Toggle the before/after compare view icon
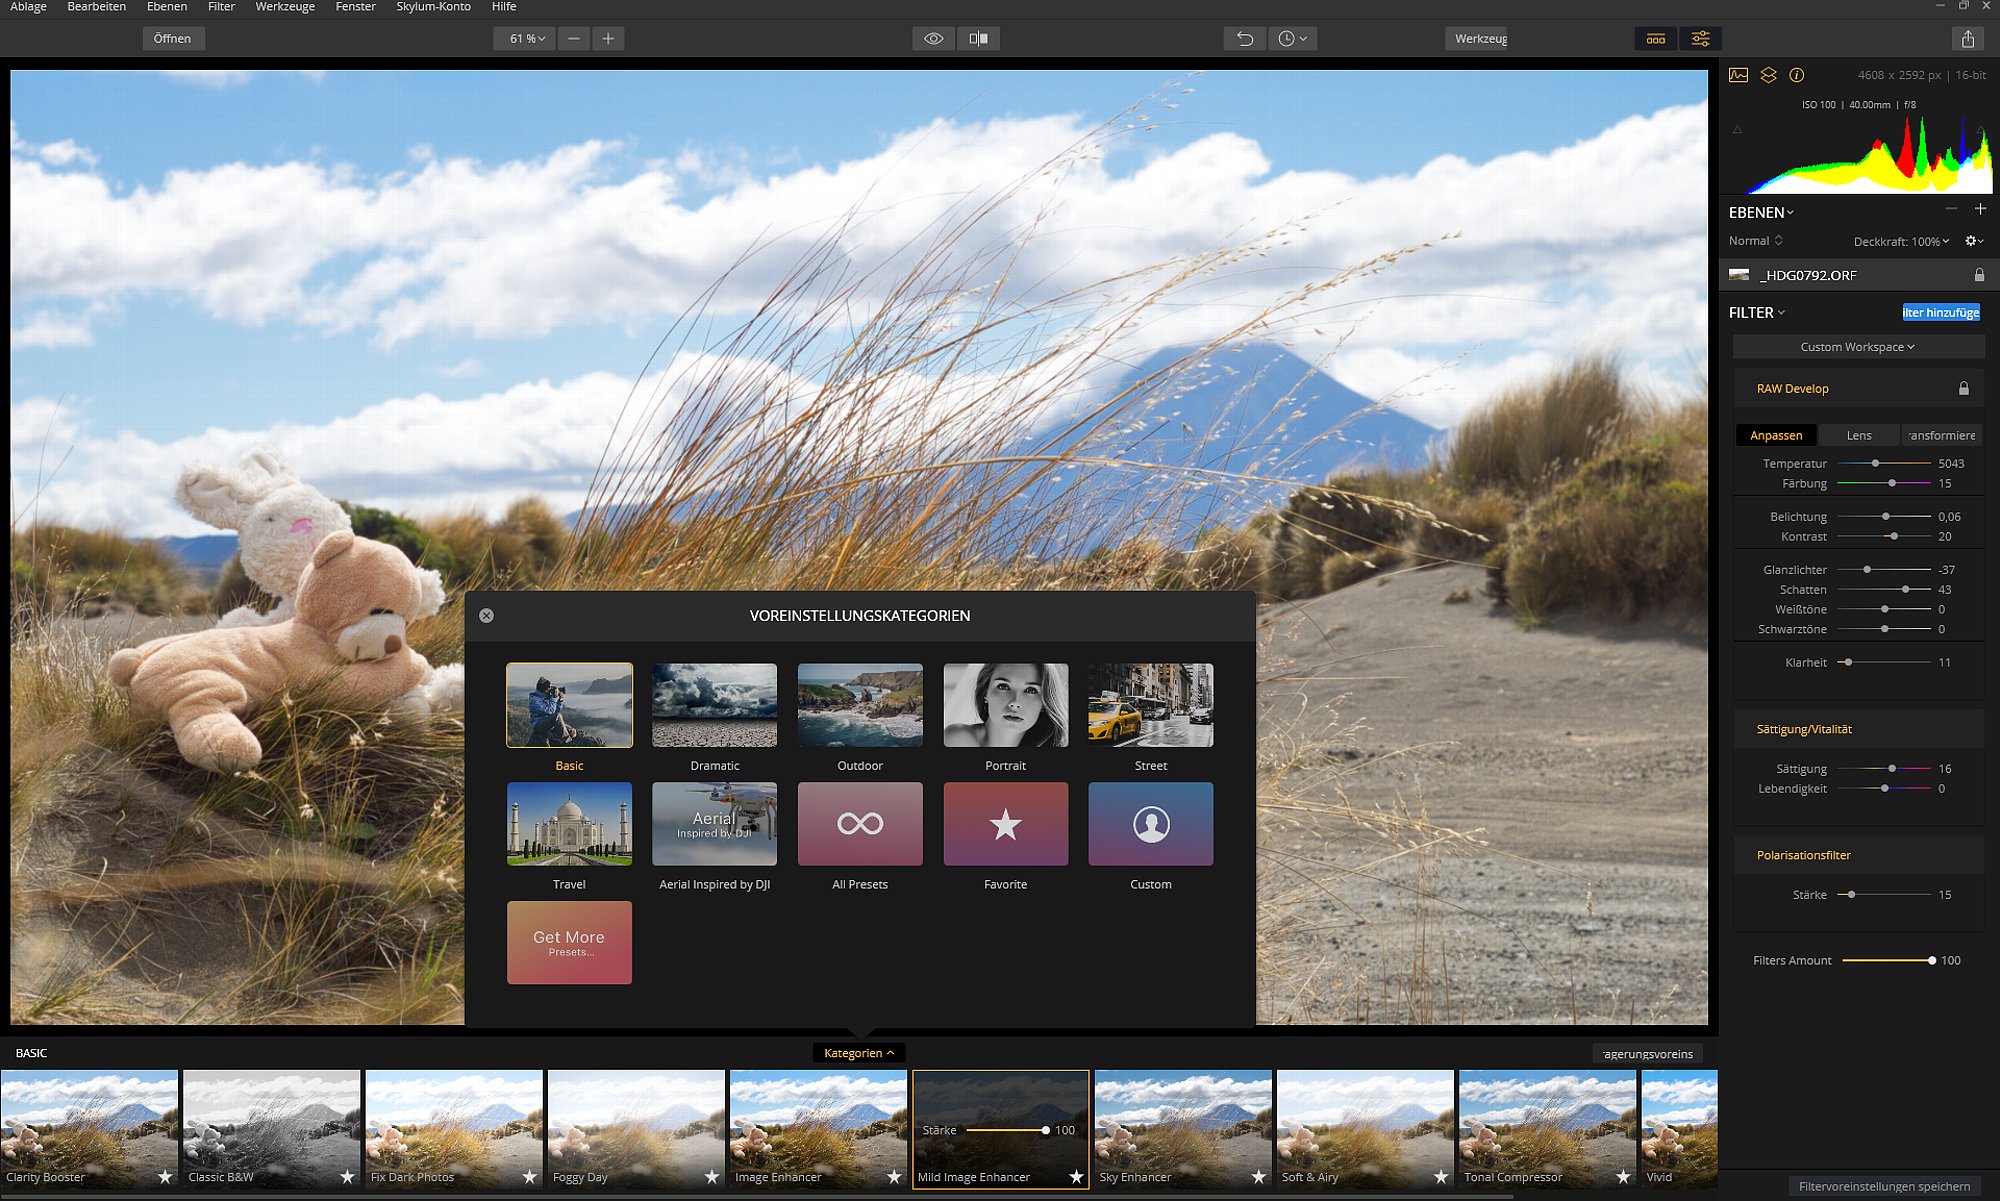The width and height of the screenshot is (2000, 1201). pyautogui.click(x=978, y=39)
